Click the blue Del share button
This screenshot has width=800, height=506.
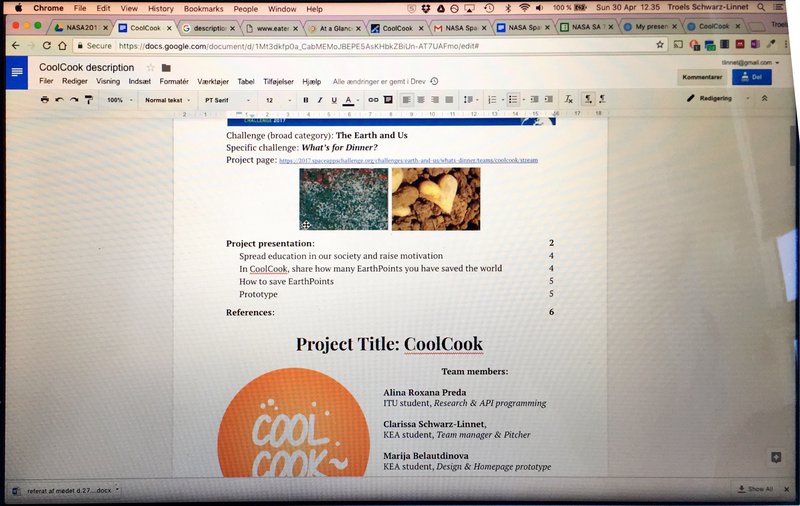pyautogui.click(x=752, y=77)
